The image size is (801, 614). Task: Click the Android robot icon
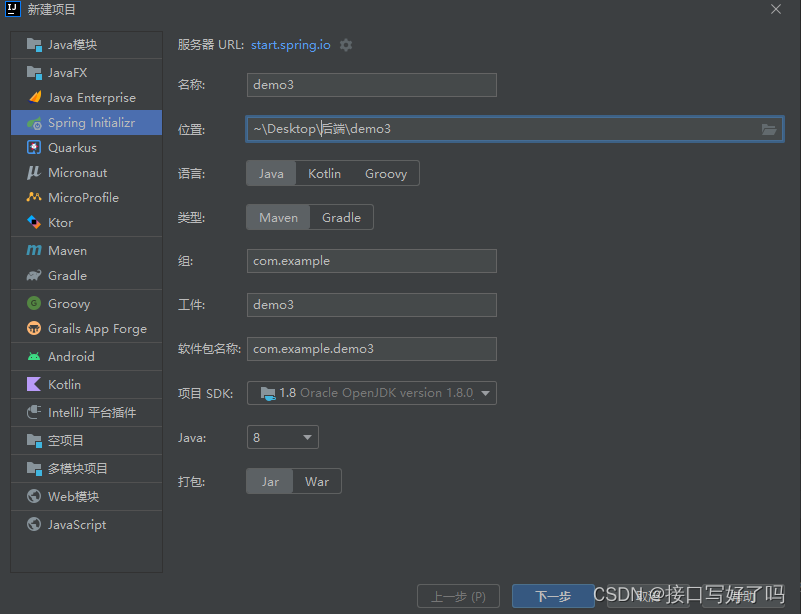pos(34,357)
